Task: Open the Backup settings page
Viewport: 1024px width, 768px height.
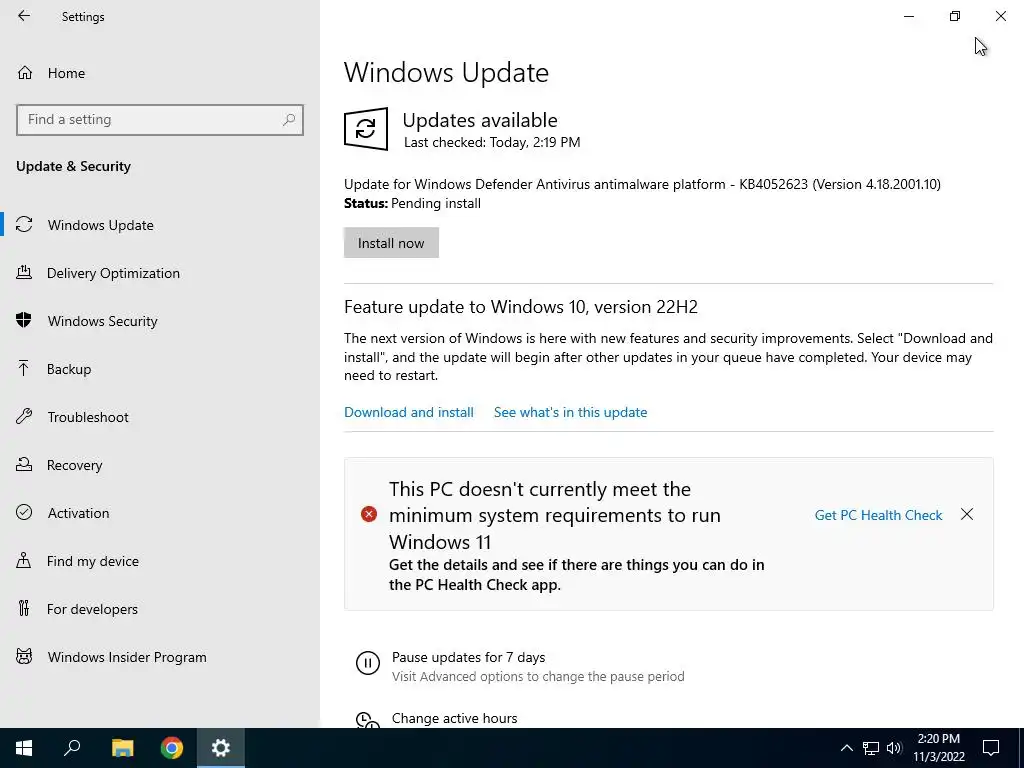Action: click(x=69, y=369)
